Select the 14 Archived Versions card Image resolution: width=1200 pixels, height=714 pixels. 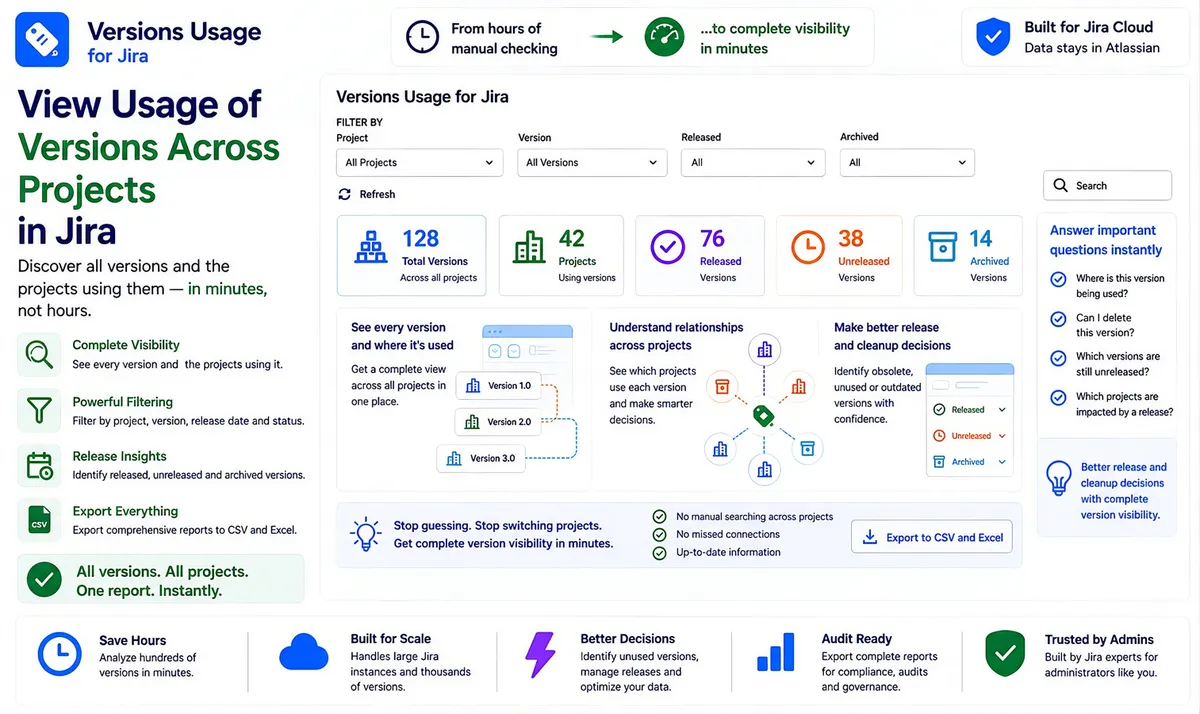[968, 256]
